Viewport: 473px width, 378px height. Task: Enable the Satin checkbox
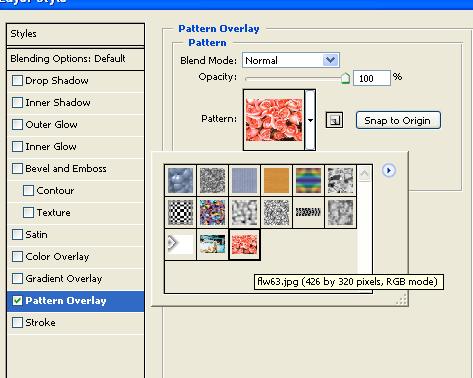coord(17,235)
